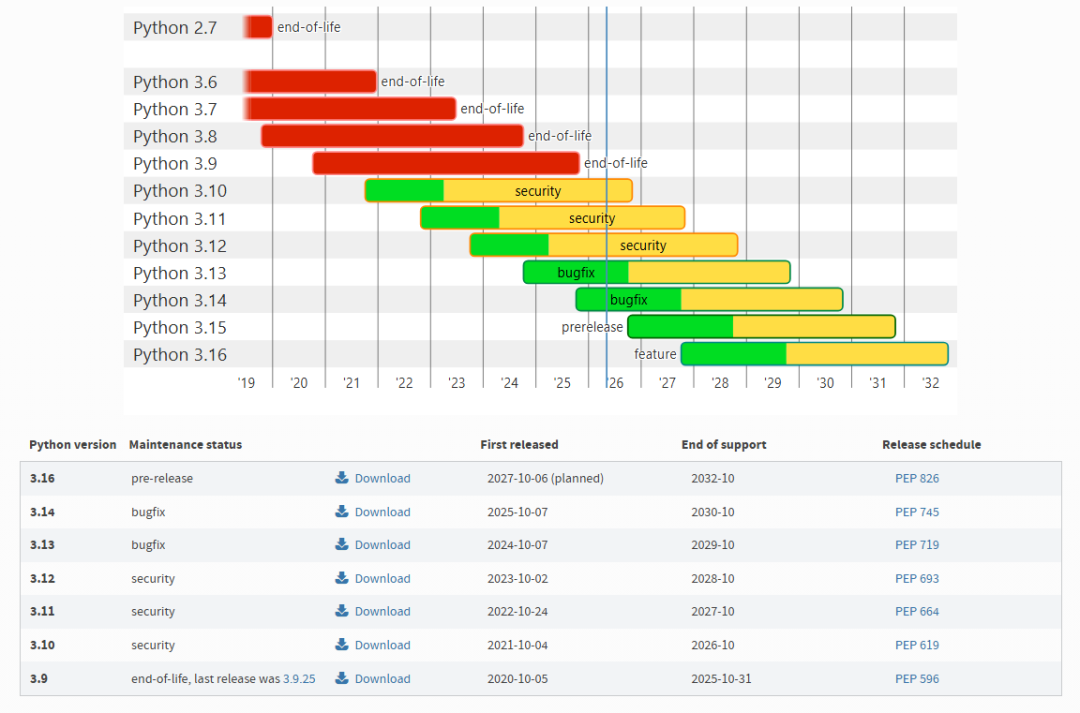Click the 'pre-release' status in 3.16 row
The height and width of the screenshot is (713, 1080).
click(x=162, y=478)
